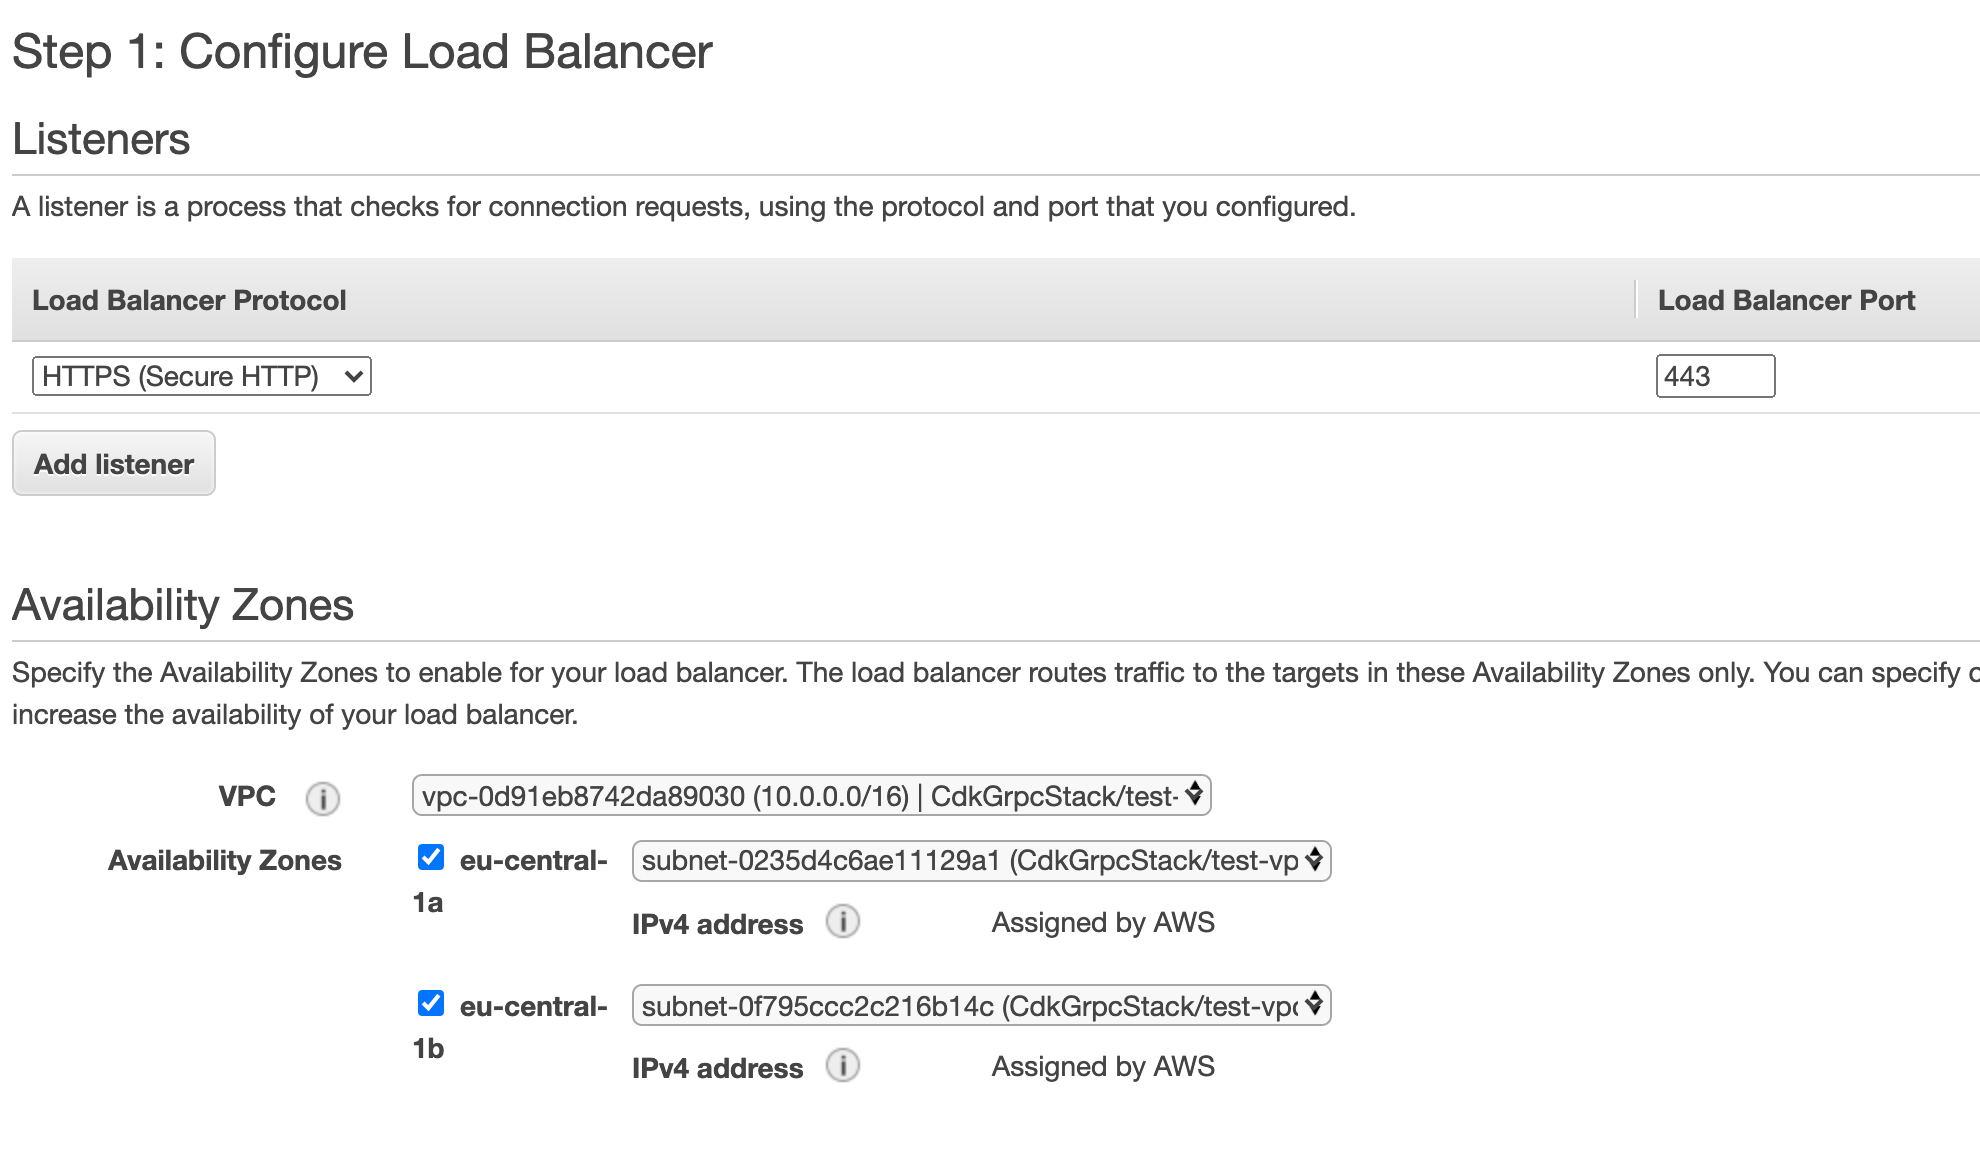Click the Listeners section heading
The height and width of the screenshot is (1162, 1980).
pyautogui.click(x=100, y=139)
